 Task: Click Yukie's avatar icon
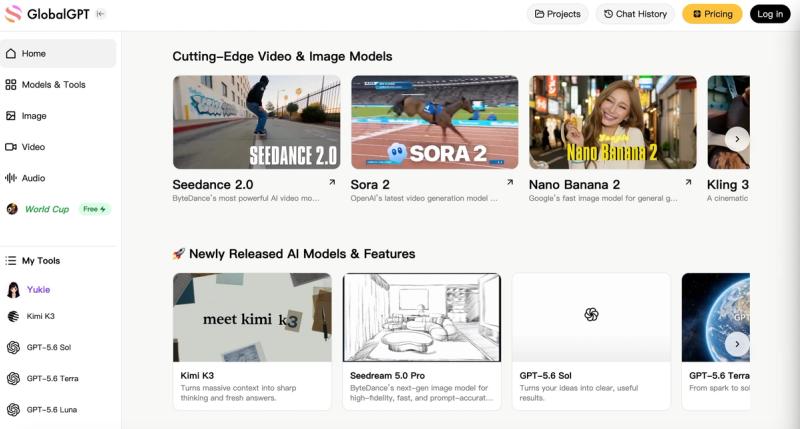[x=13, y=290]
